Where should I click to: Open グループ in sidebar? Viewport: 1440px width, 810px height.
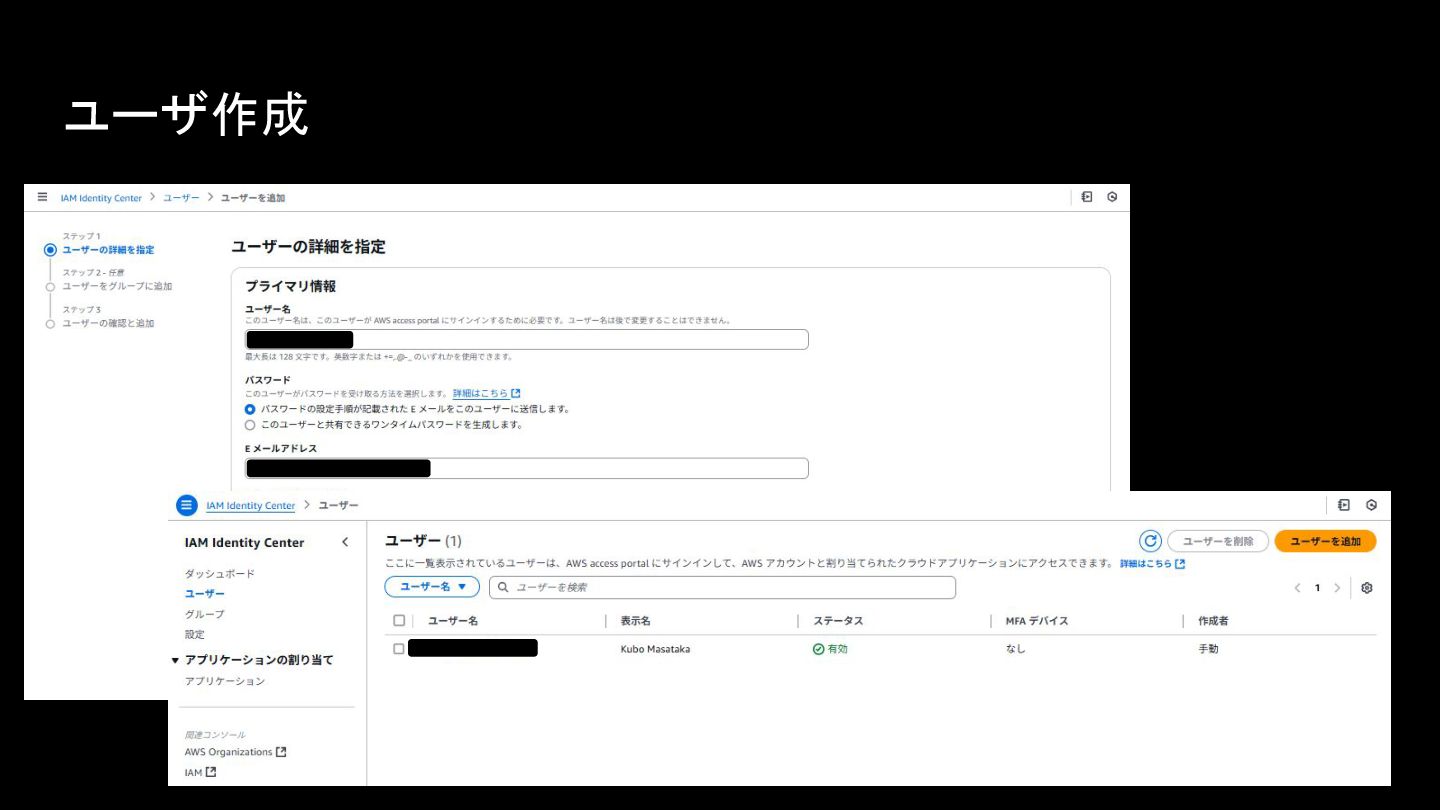point(204,614)
